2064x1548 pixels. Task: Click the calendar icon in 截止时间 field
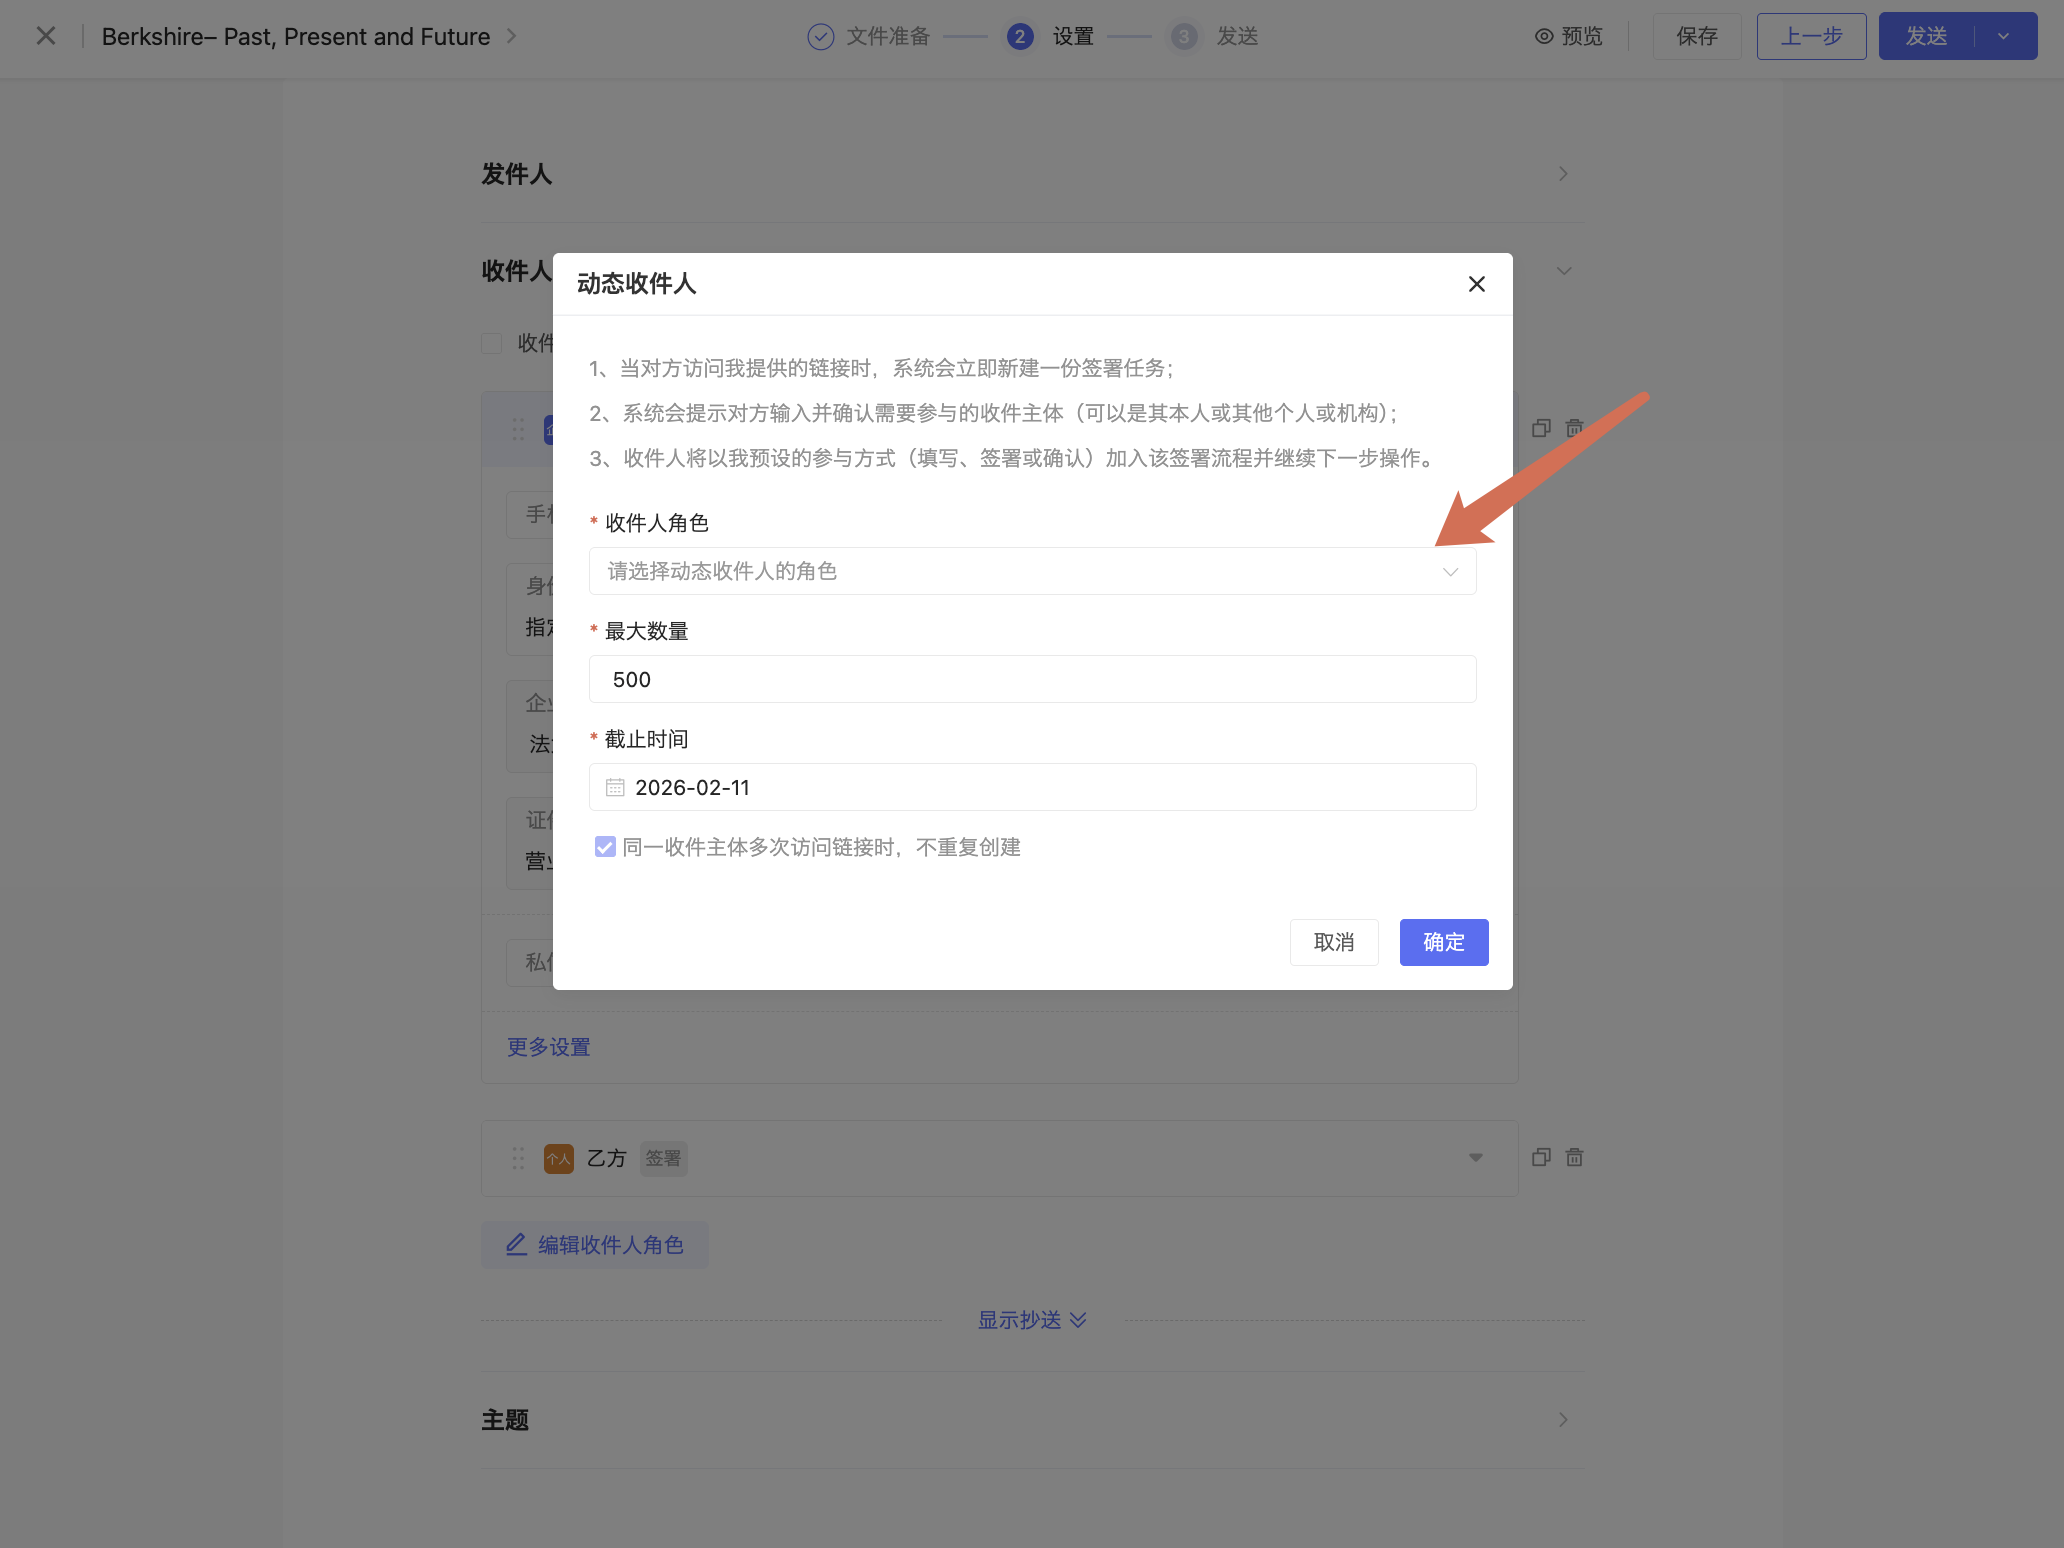coord(615,787)
